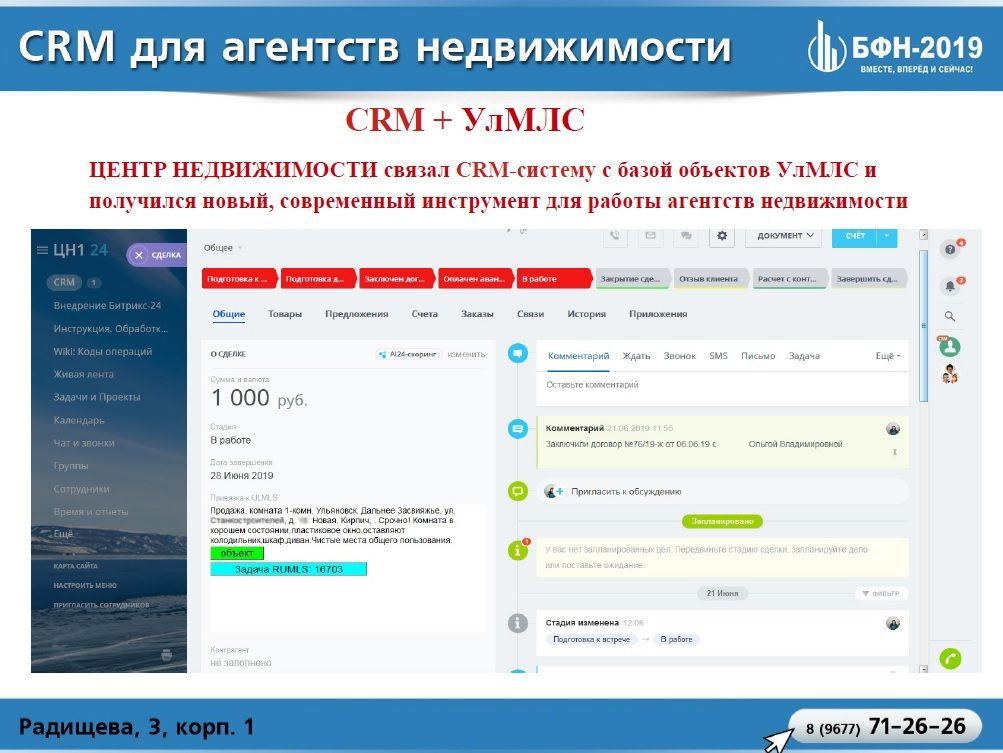The height and width of the screenshot is (753, 1003).
Task: Expand the Ещё dropdown in timeline
Action: (888, 356)
